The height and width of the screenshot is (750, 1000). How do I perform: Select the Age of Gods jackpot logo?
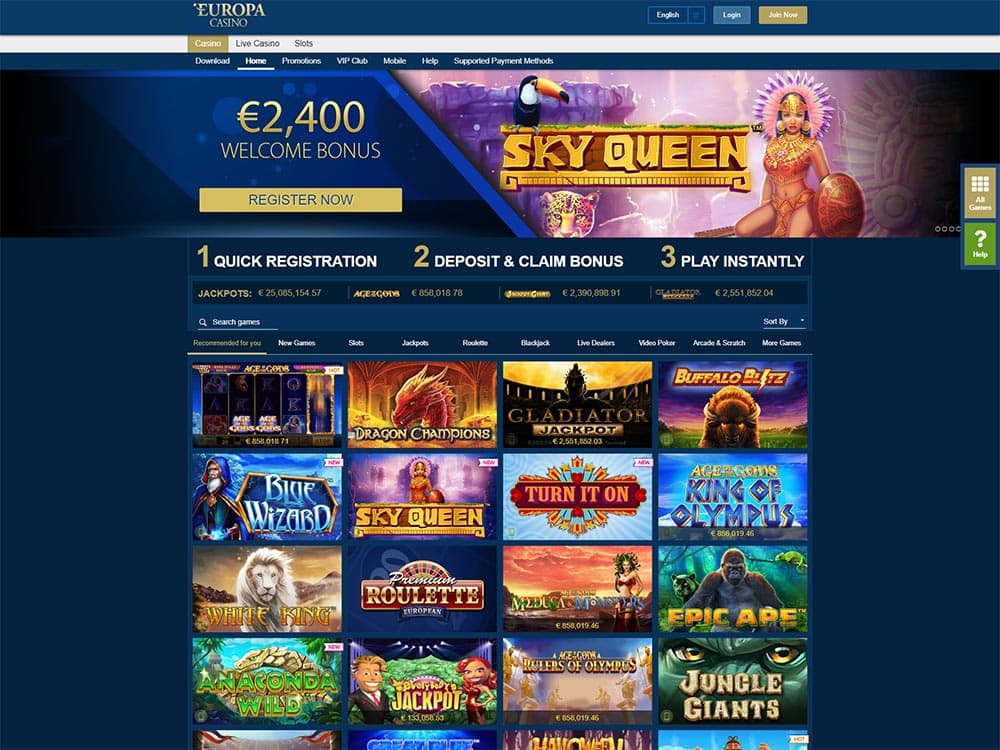376,293
